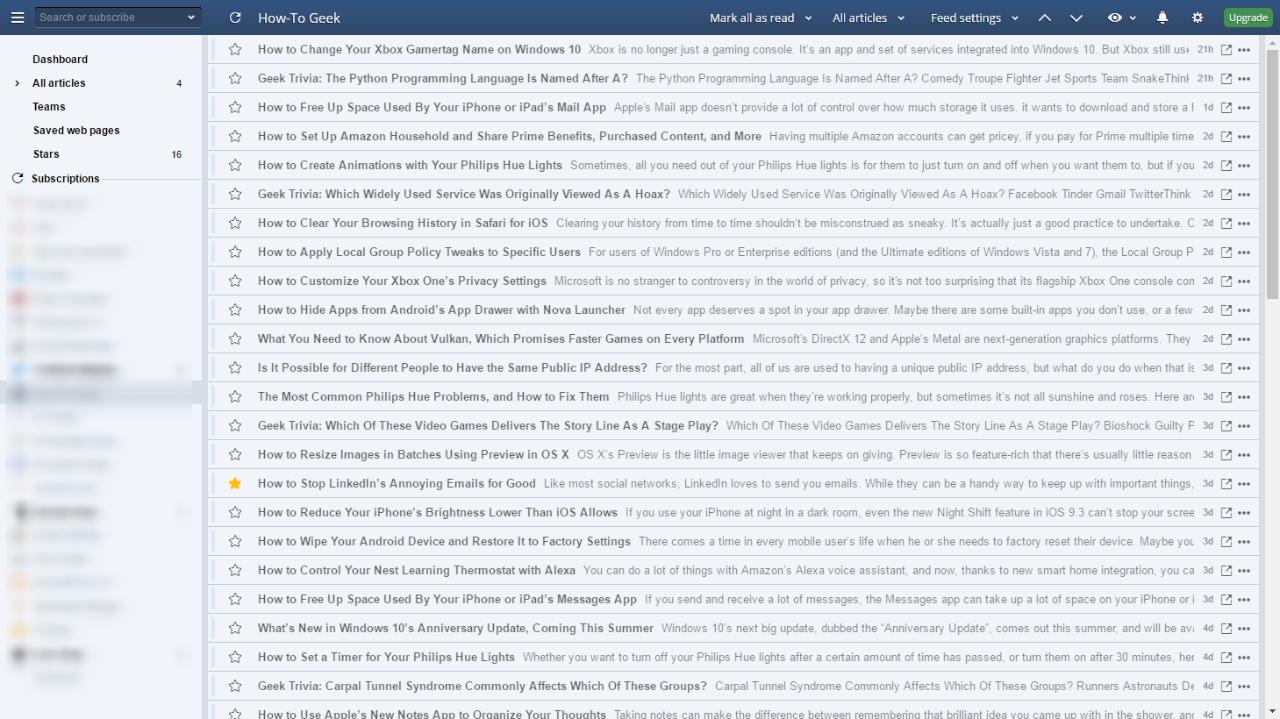
Task: Open Subscriptions section label
Action: tap(65, 178)
